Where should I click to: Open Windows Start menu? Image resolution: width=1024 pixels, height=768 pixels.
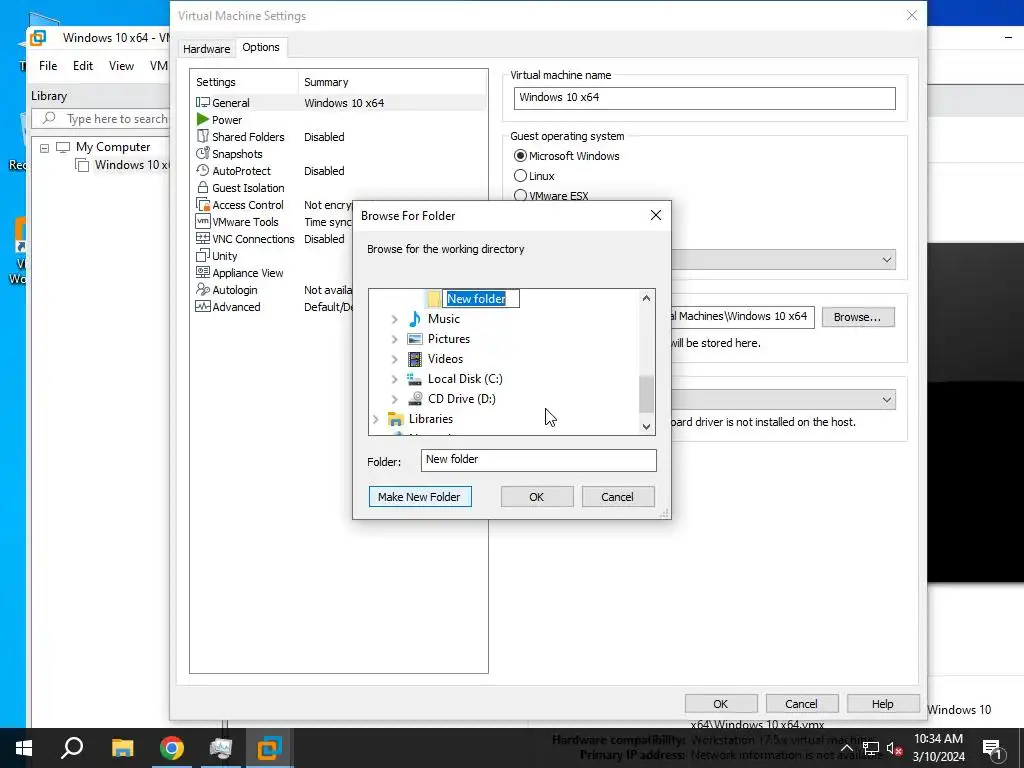pyautogui.click(x=24, y=748)
